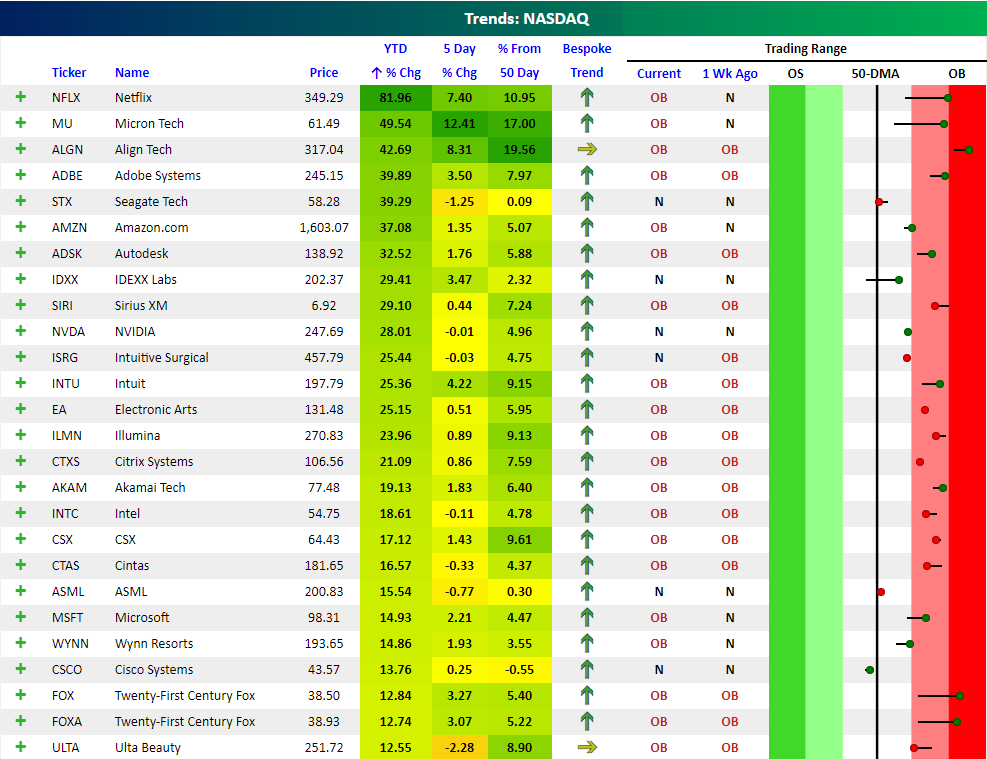
Task: Click the EA row plus icon
Action: click(21, 409)
